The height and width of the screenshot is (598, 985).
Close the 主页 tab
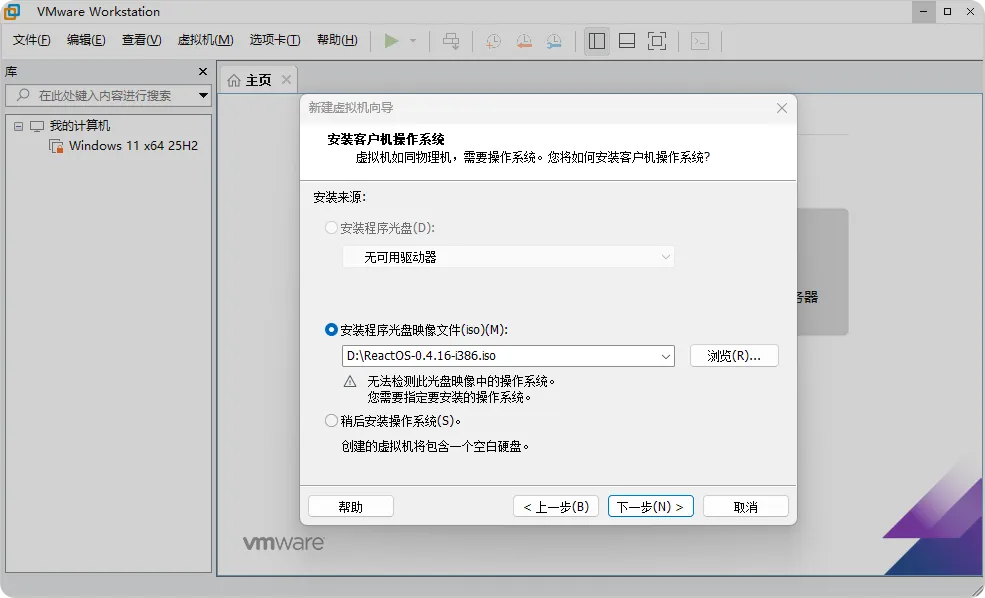click(286, 79)
